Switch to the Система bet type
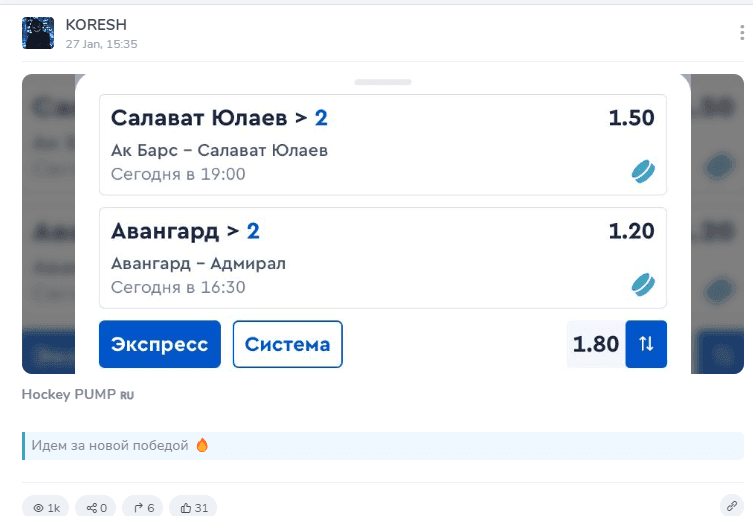This screenshot has width=753, height=516. 288,344
